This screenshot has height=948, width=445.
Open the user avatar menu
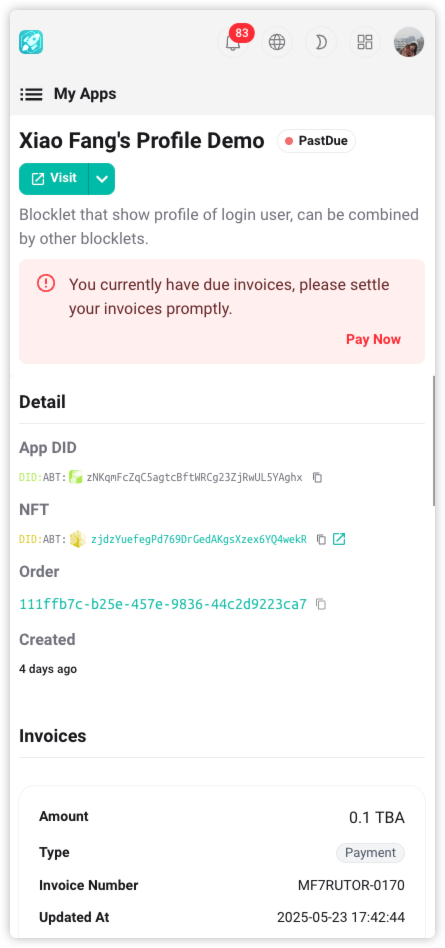point(409,42)
